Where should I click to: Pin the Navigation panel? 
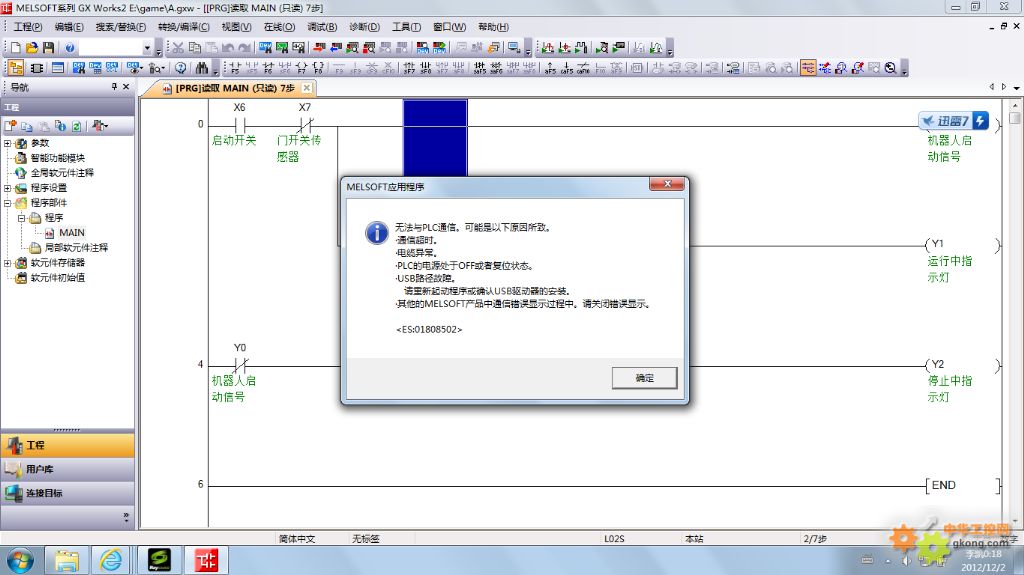(114, 86)
